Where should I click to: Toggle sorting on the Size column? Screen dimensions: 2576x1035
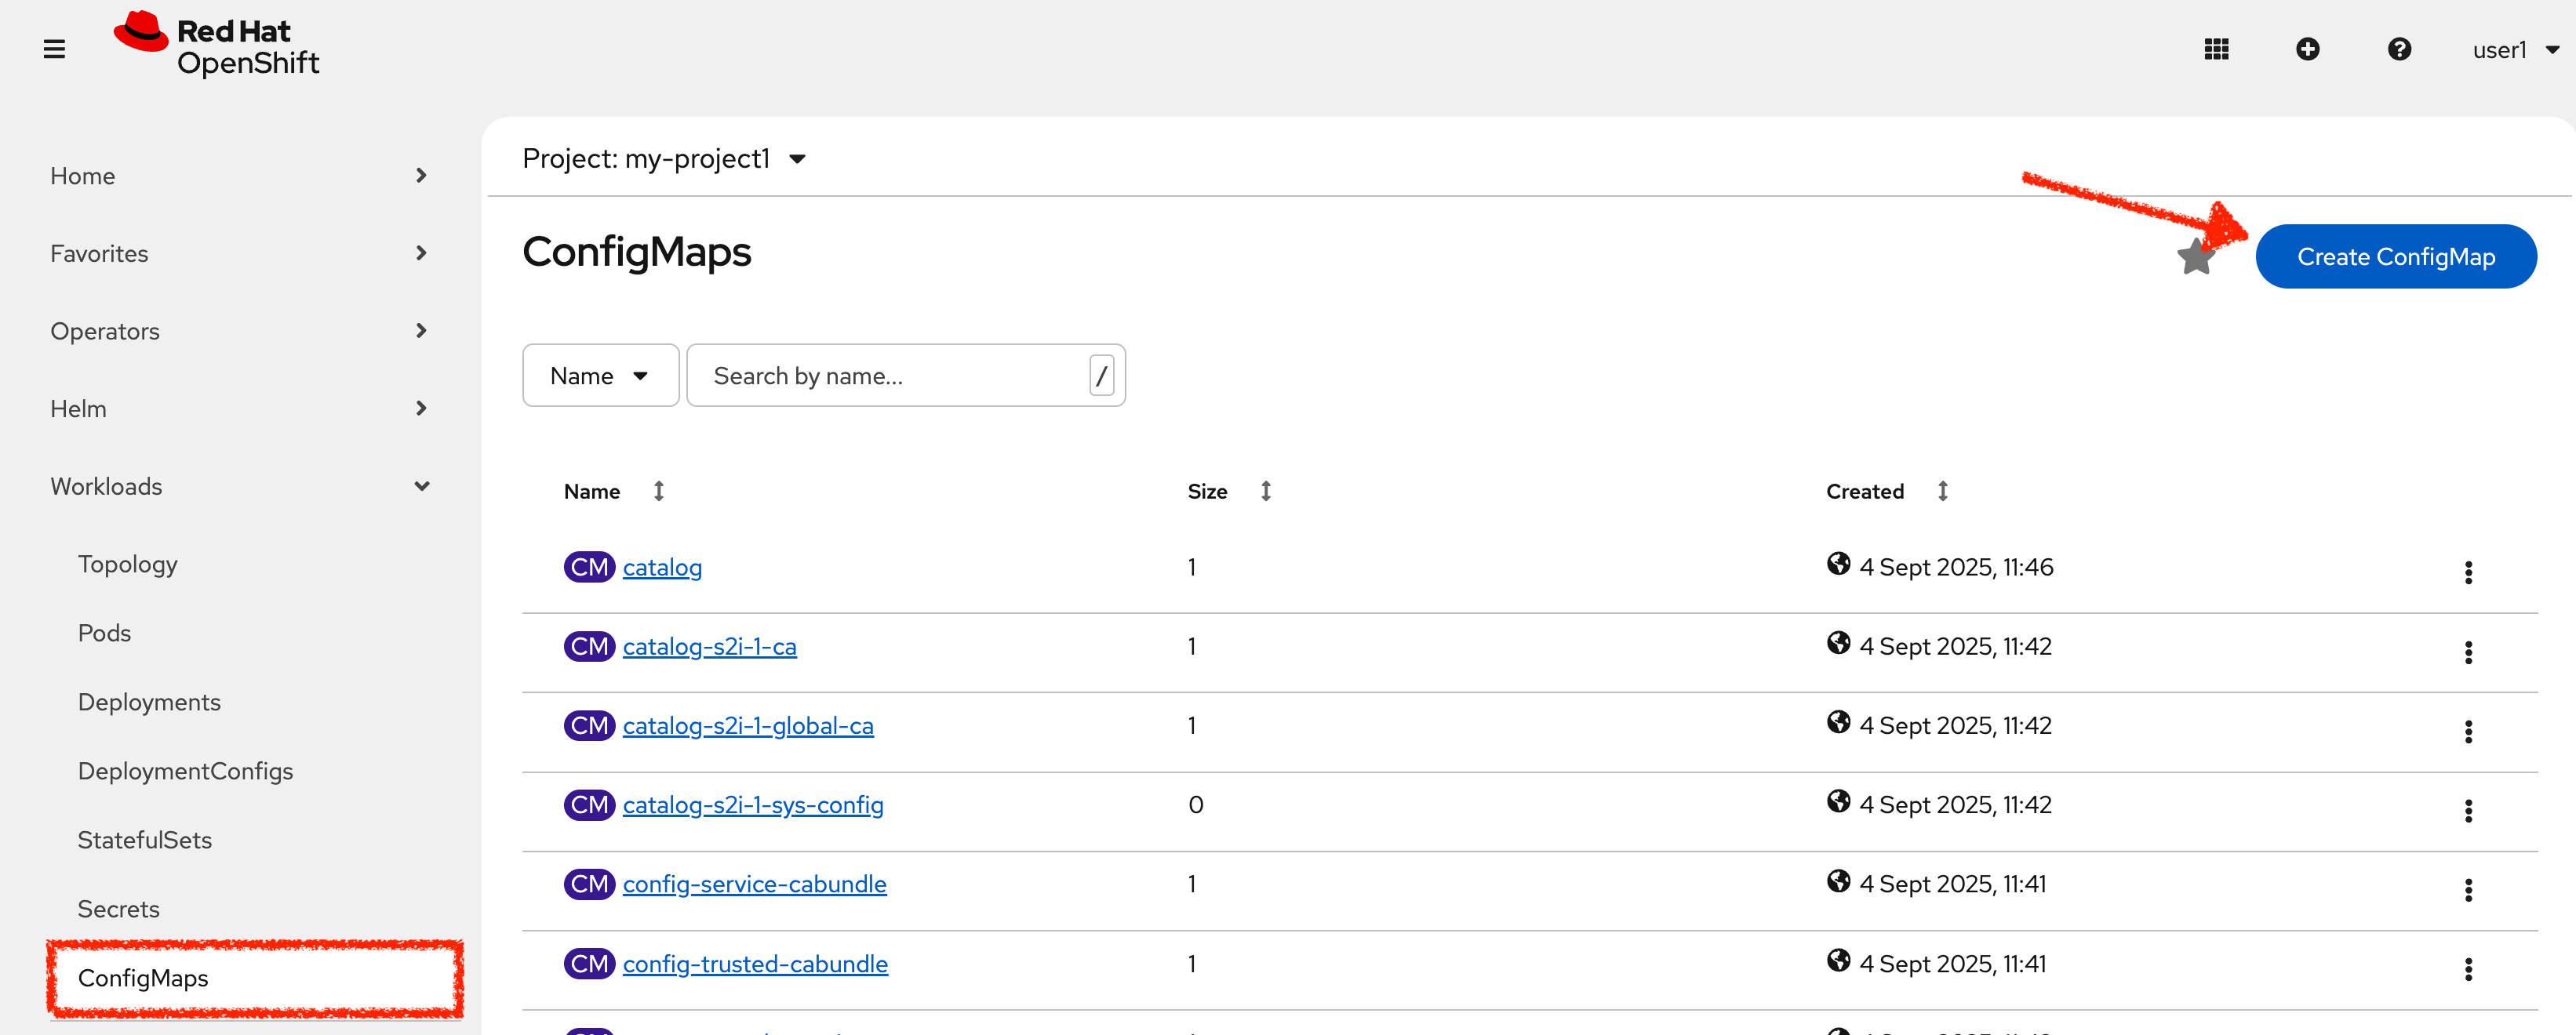coord(1265,491)
